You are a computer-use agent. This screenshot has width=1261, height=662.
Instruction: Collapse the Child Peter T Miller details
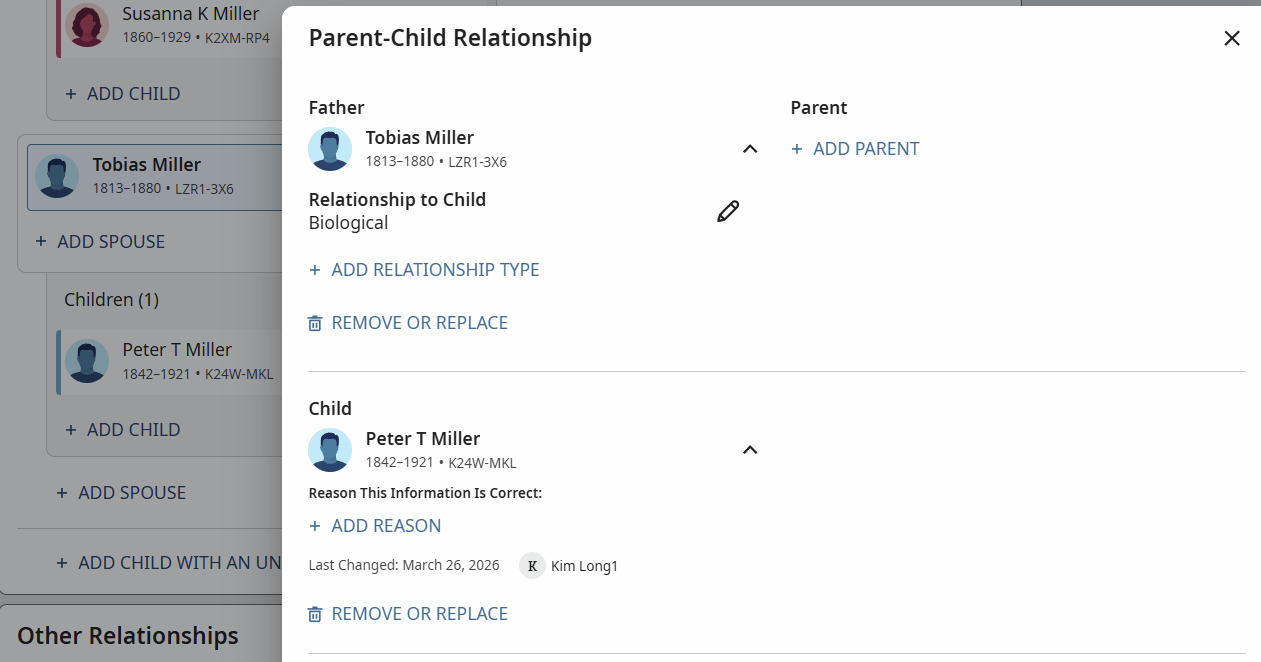(x=750, y=450)
